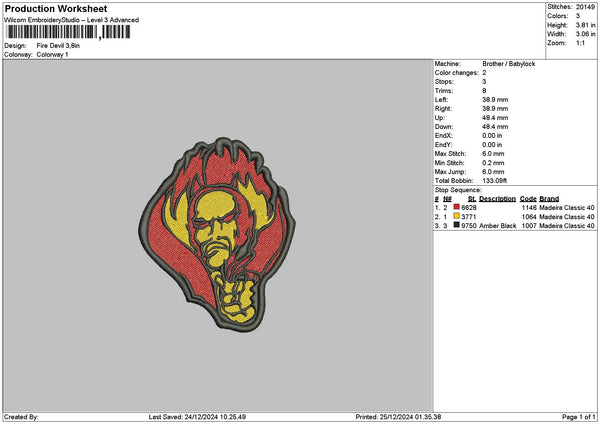Click 'Last Saved: 24/12/2024 10.25.49' footer text
Viewport: 600px width, 424px height.
(197, 417)
